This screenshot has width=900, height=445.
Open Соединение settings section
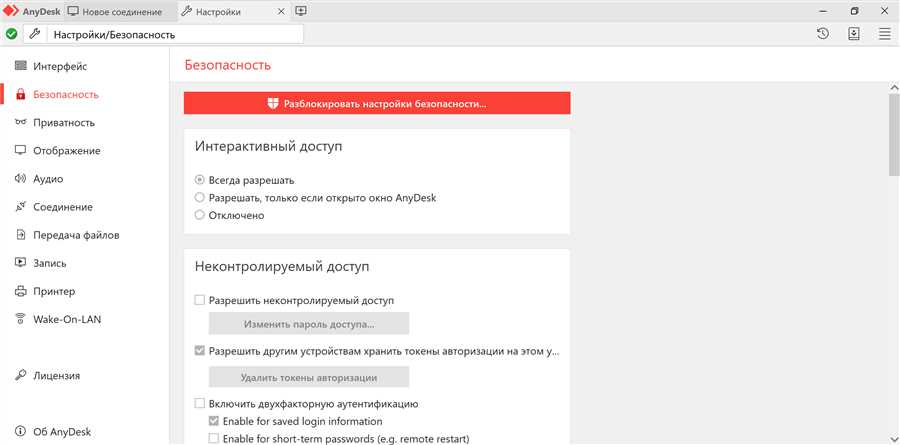[63, 207]
